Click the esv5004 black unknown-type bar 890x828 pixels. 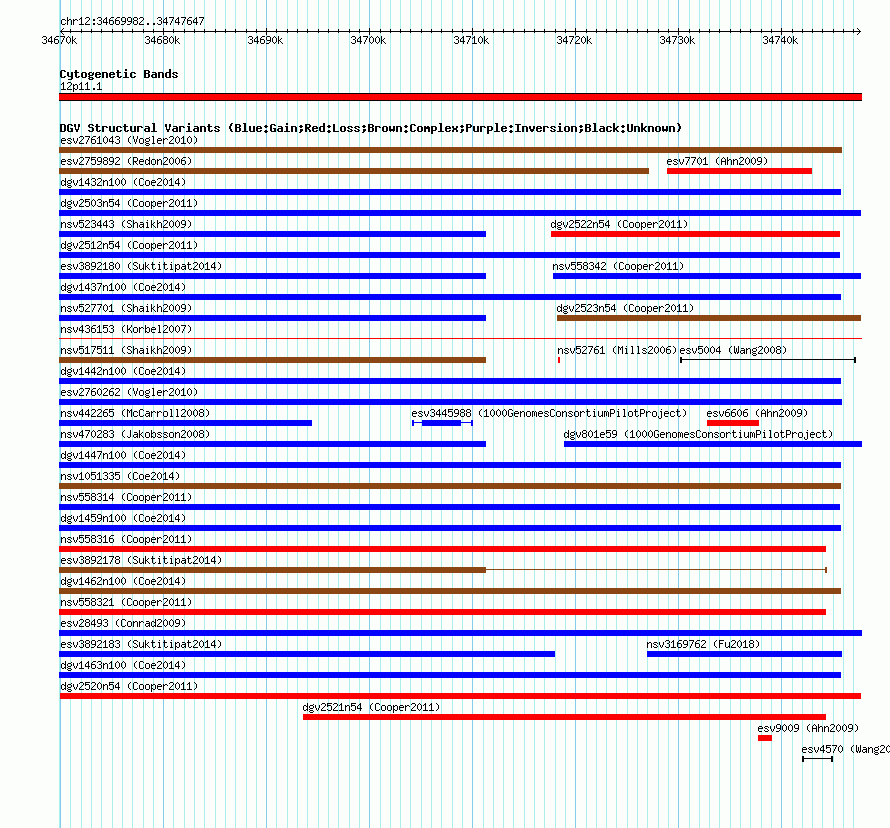point(768,360)
